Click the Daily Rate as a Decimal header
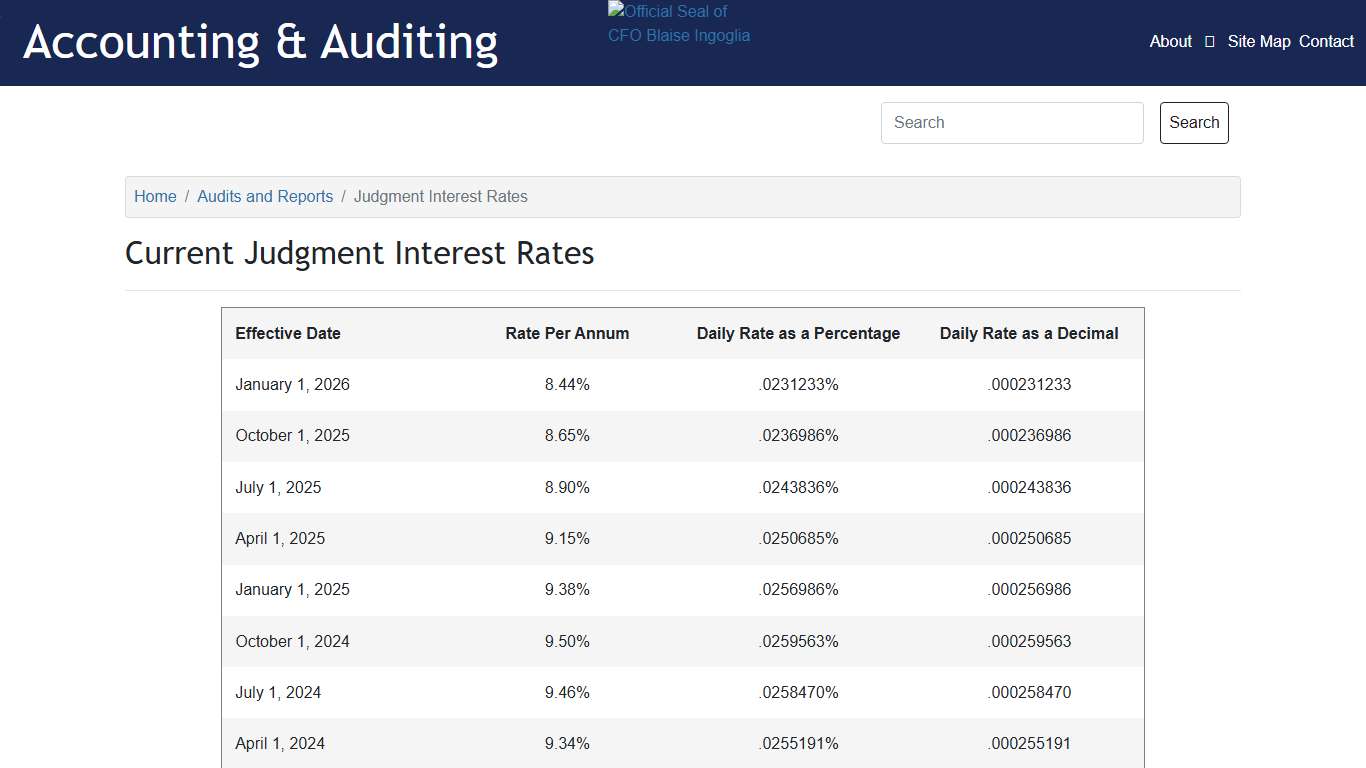 pos(1029,333)
